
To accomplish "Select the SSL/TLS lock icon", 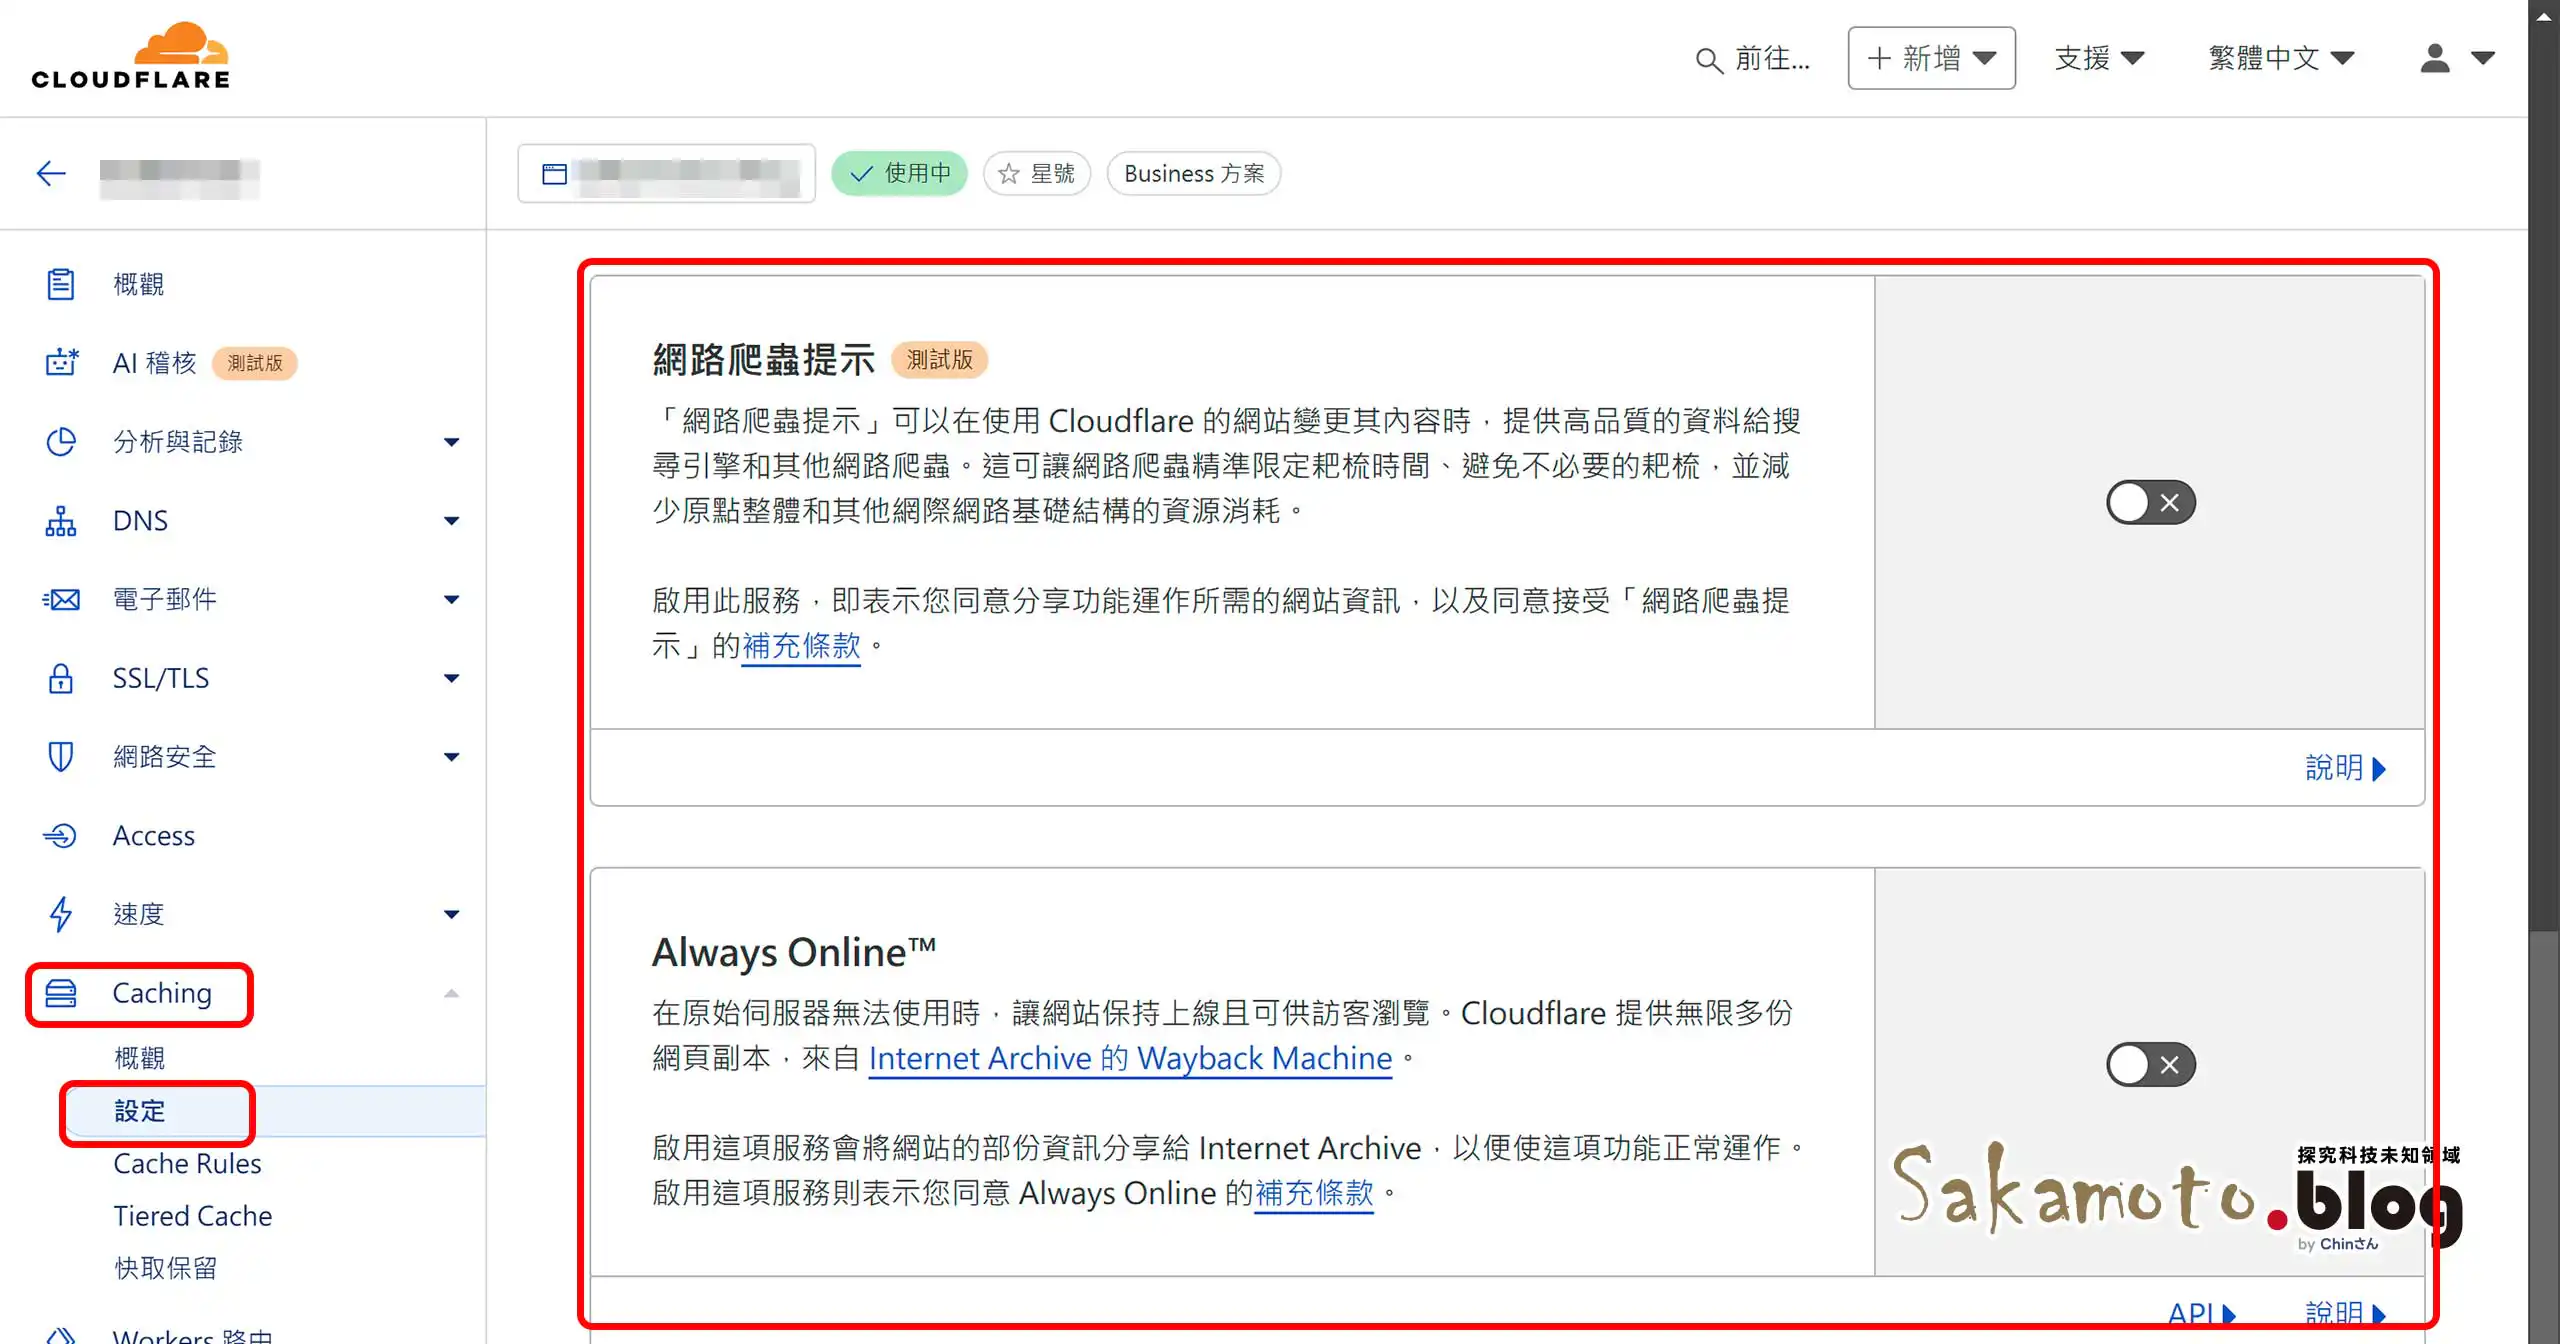I will [x=62, y=678].
